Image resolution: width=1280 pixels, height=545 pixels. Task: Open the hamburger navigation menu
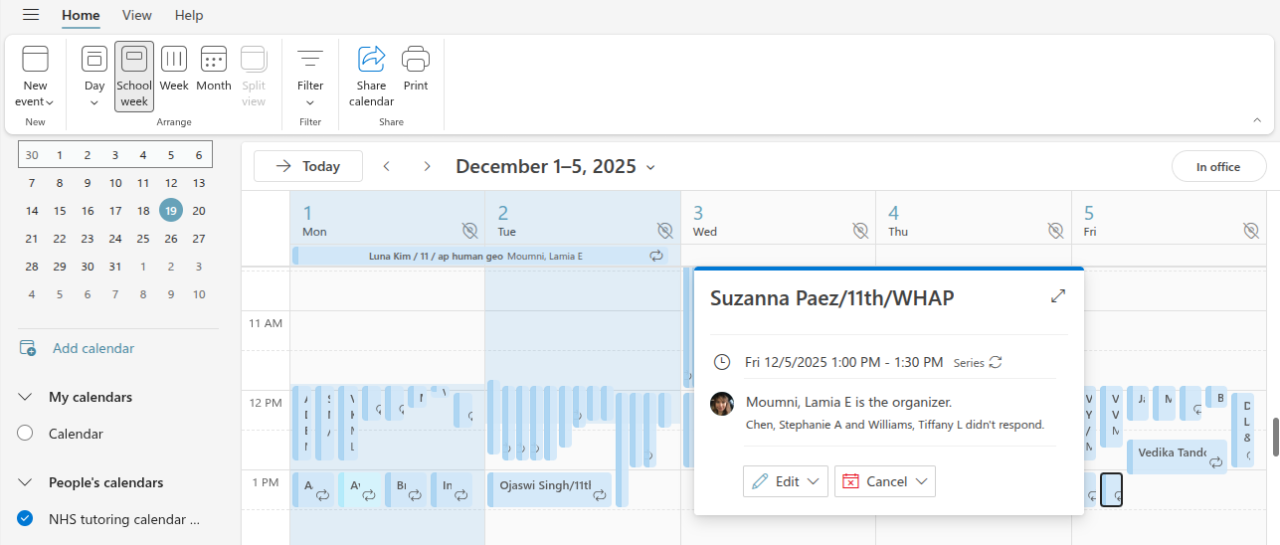[30, 15]
